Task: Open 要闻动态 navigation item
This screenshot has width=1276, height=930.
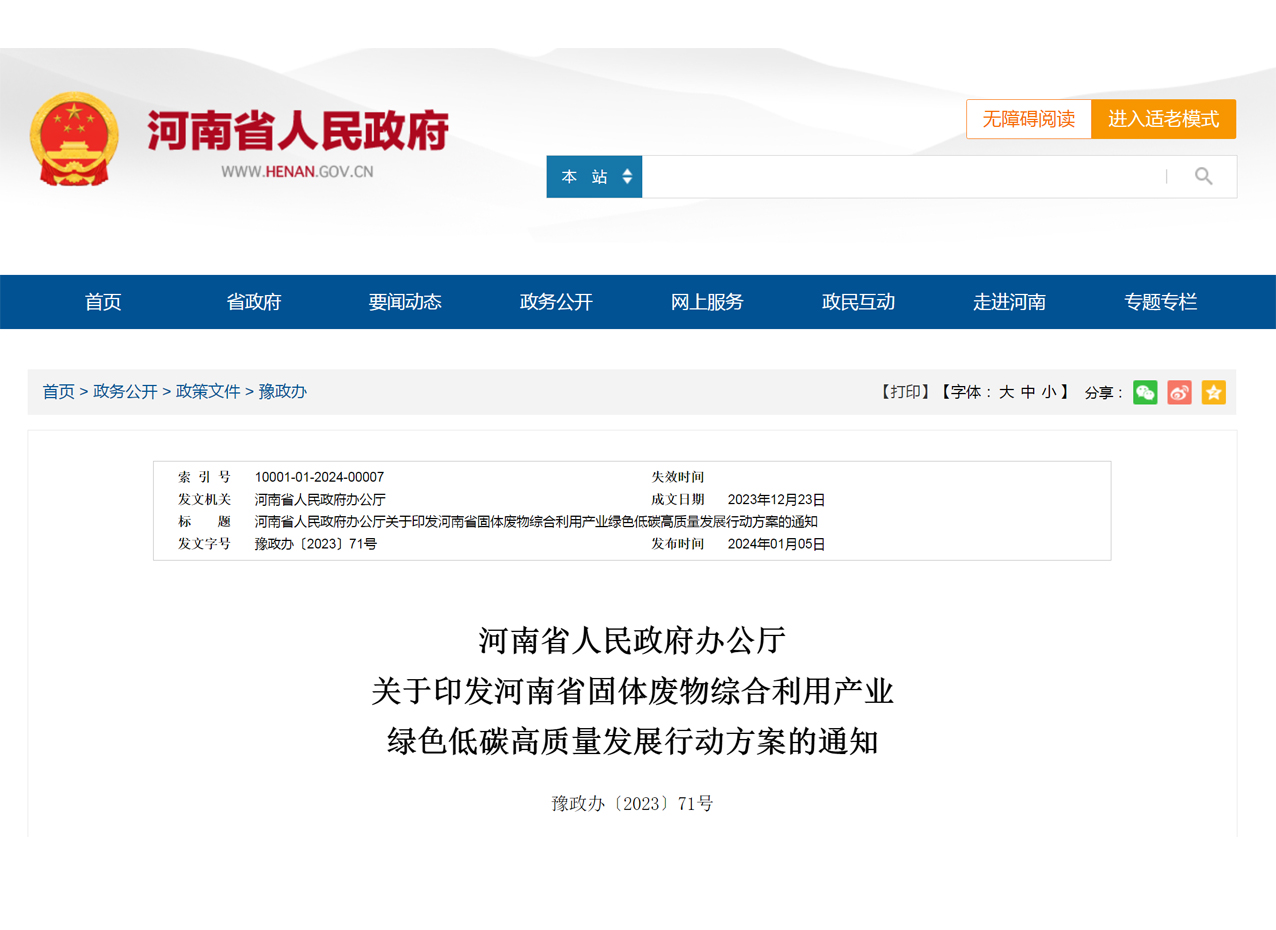Action: click(405, 302)
